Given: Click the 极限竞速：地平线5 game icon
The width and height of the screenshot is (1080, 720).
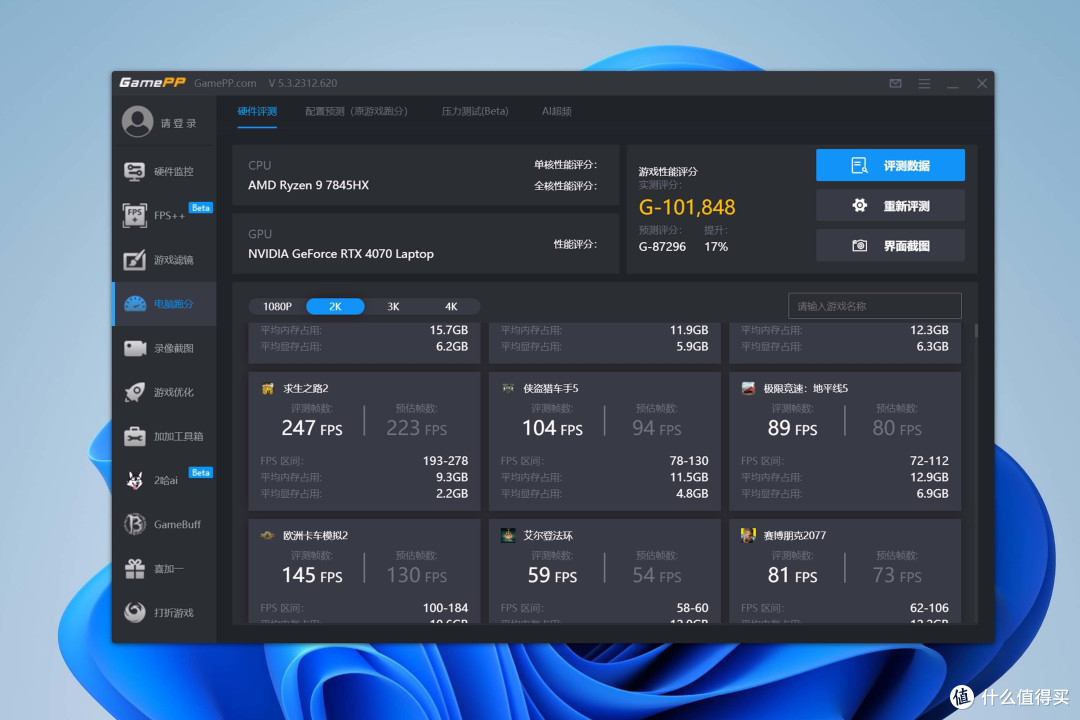Looking at the screenshot, I should coord(748,389).
